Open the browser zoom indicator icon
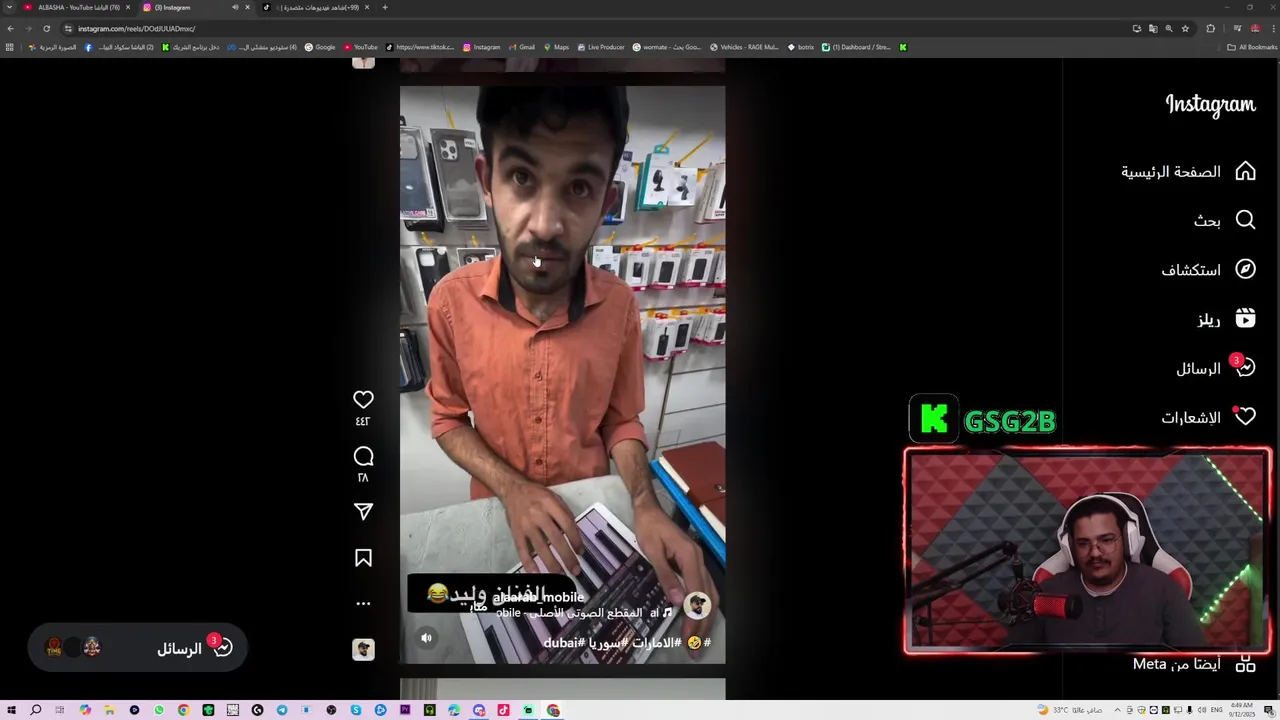Screen dimensions: 1280x720 click(1168, 28)
